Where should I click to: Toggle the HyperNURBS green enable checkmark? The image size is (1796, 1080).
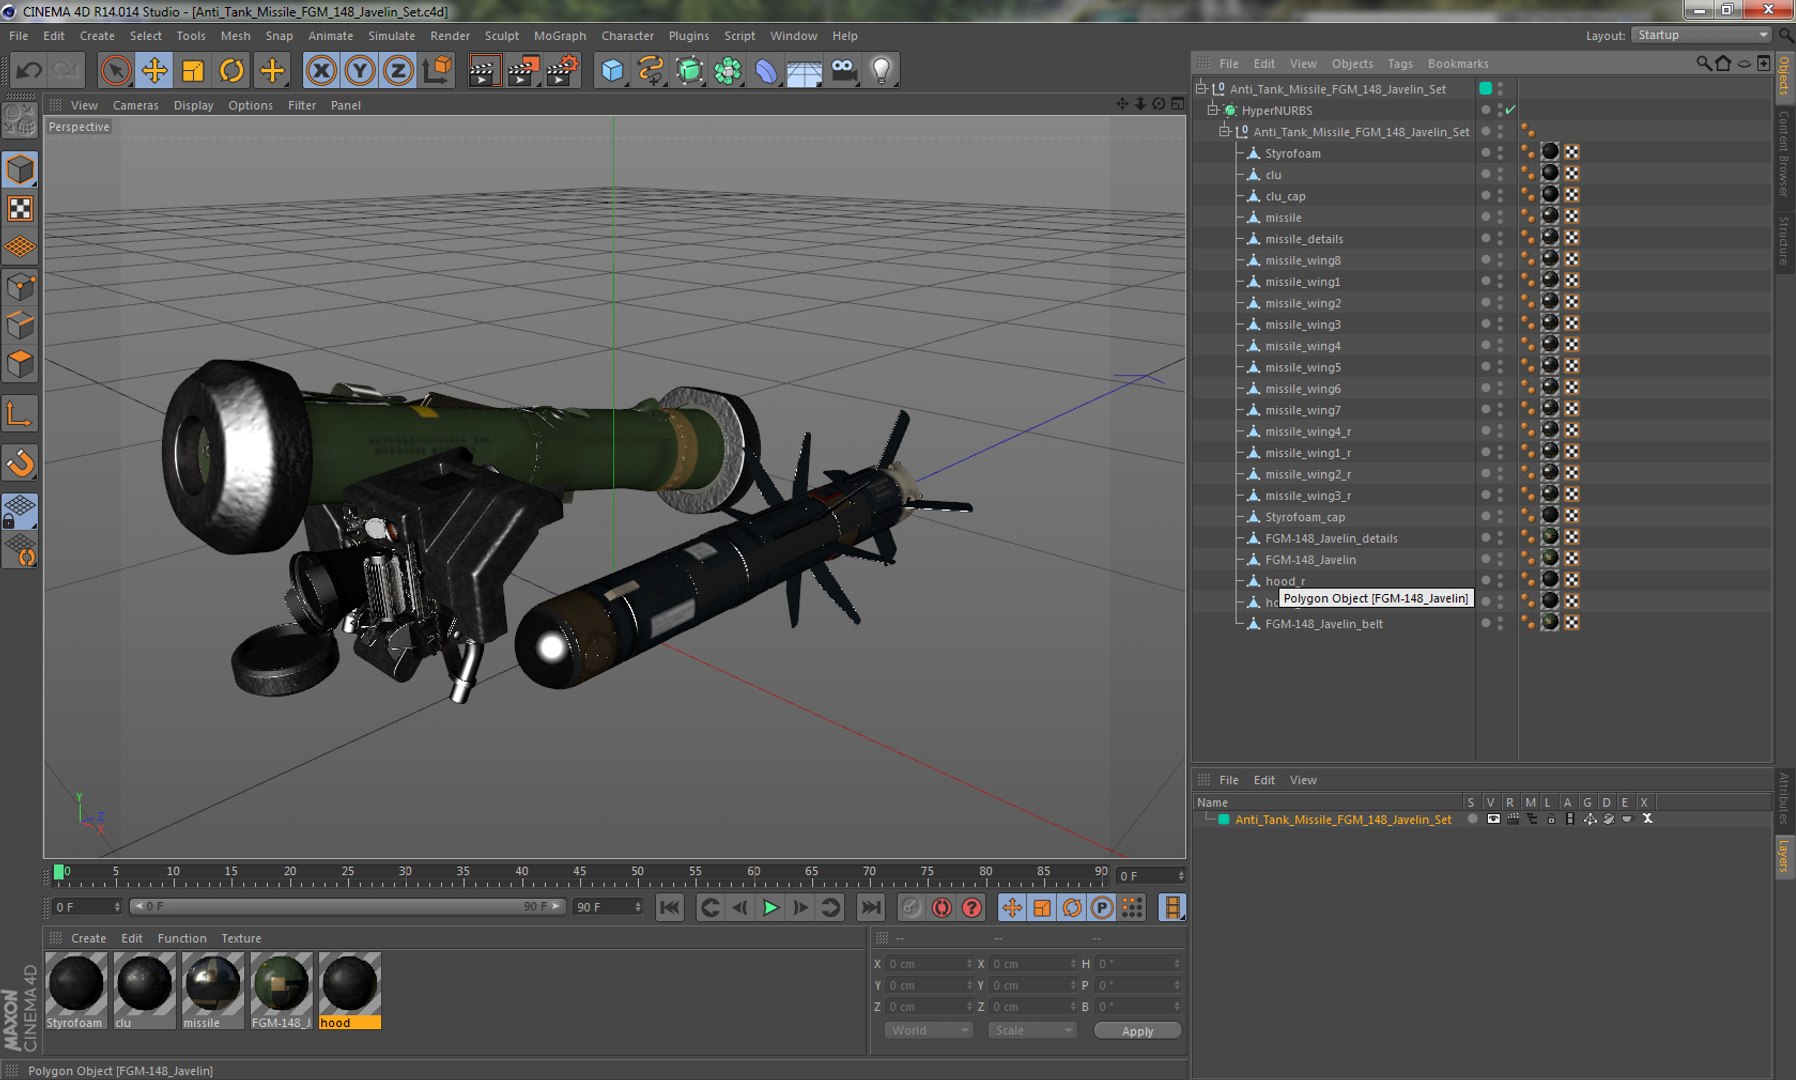1510,110
